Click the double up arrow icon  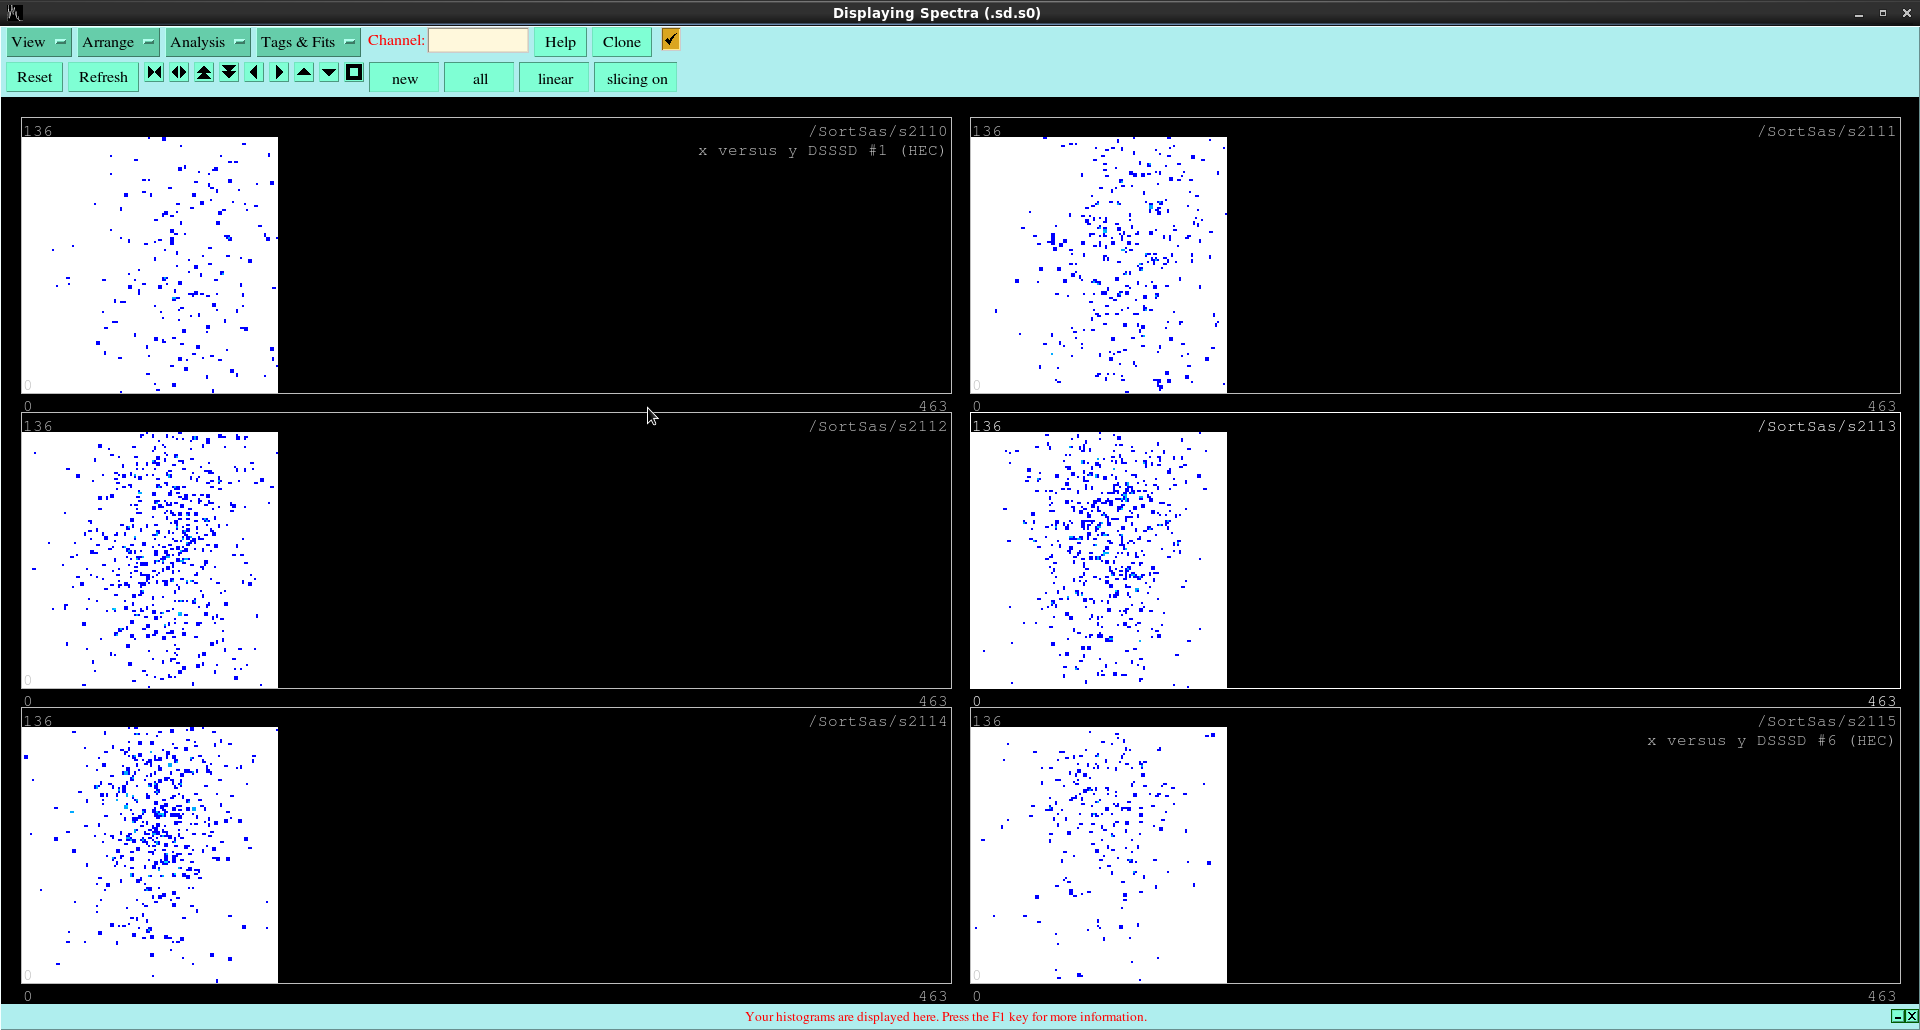point(204,72)
